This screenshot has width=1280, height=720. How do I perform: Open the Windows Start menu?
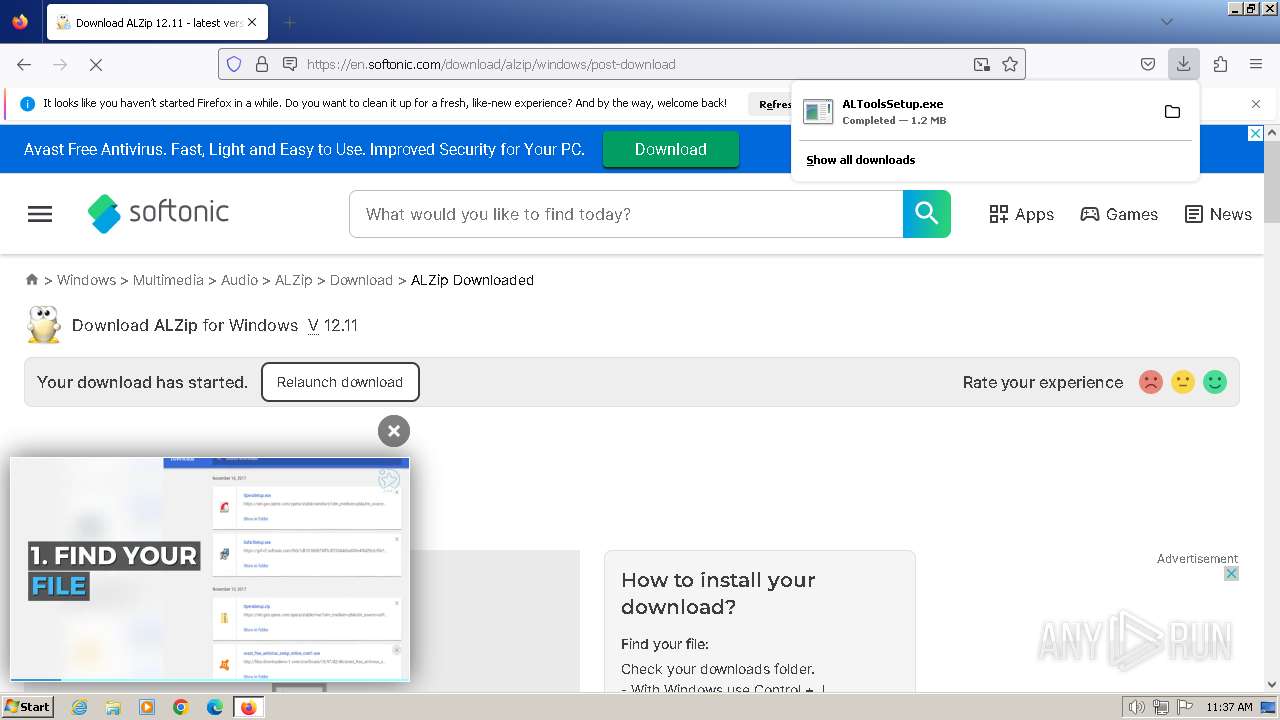point(28,707)
